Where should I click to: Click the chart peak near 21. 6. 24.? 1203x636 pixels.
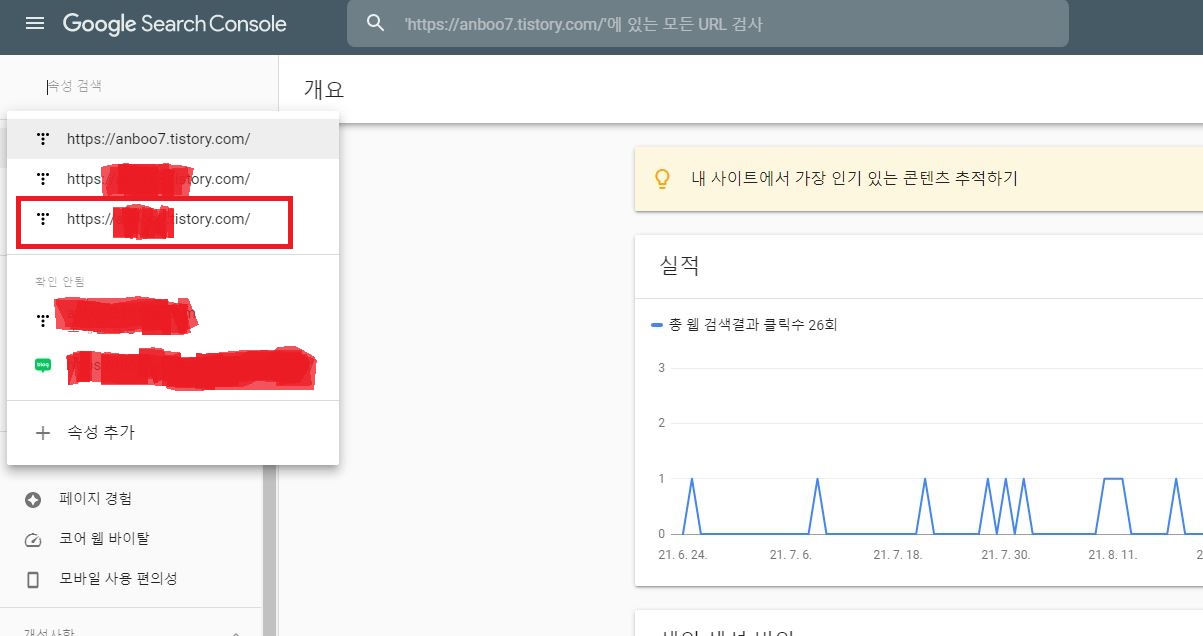[692, 479]
